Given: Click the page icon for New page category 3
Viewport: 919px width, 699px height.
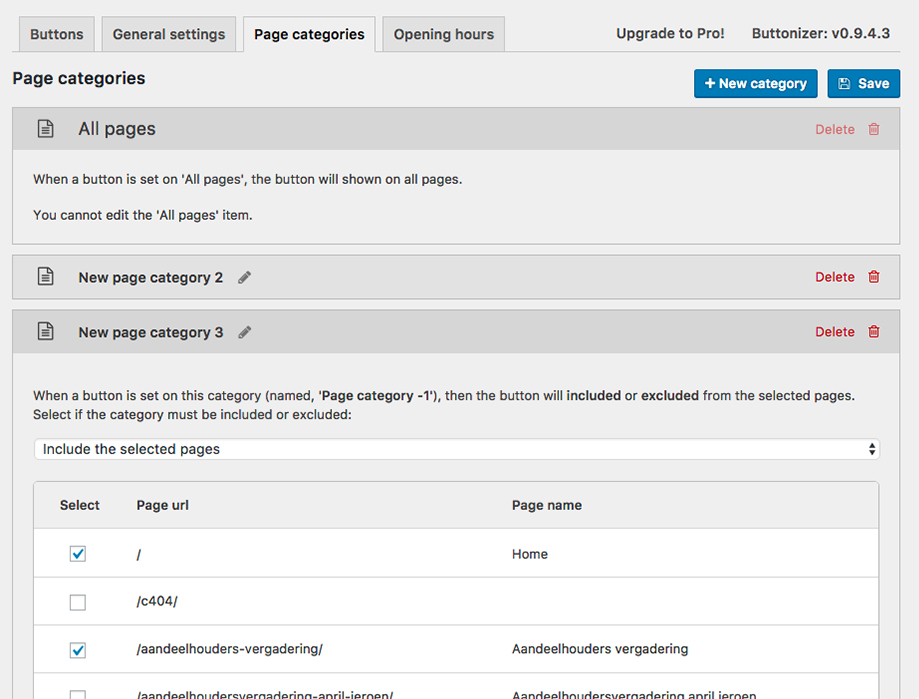Looking at the screenshot, I should (x=45, y=332).
